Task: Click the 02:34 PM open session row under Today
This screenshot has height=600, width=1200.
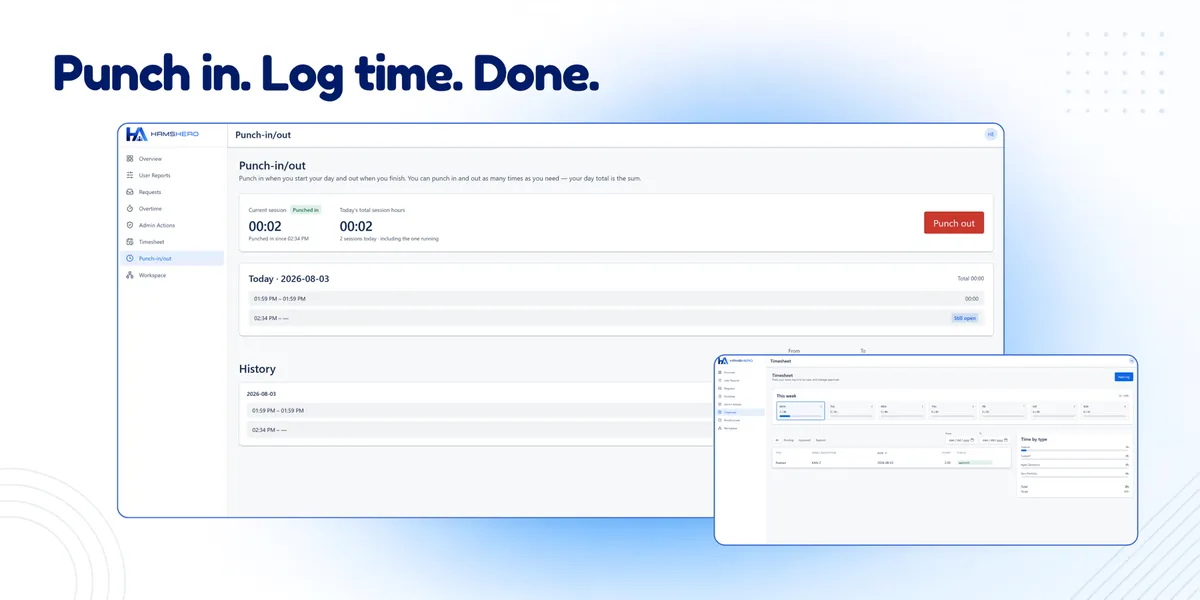Action: tap(616, 318)
